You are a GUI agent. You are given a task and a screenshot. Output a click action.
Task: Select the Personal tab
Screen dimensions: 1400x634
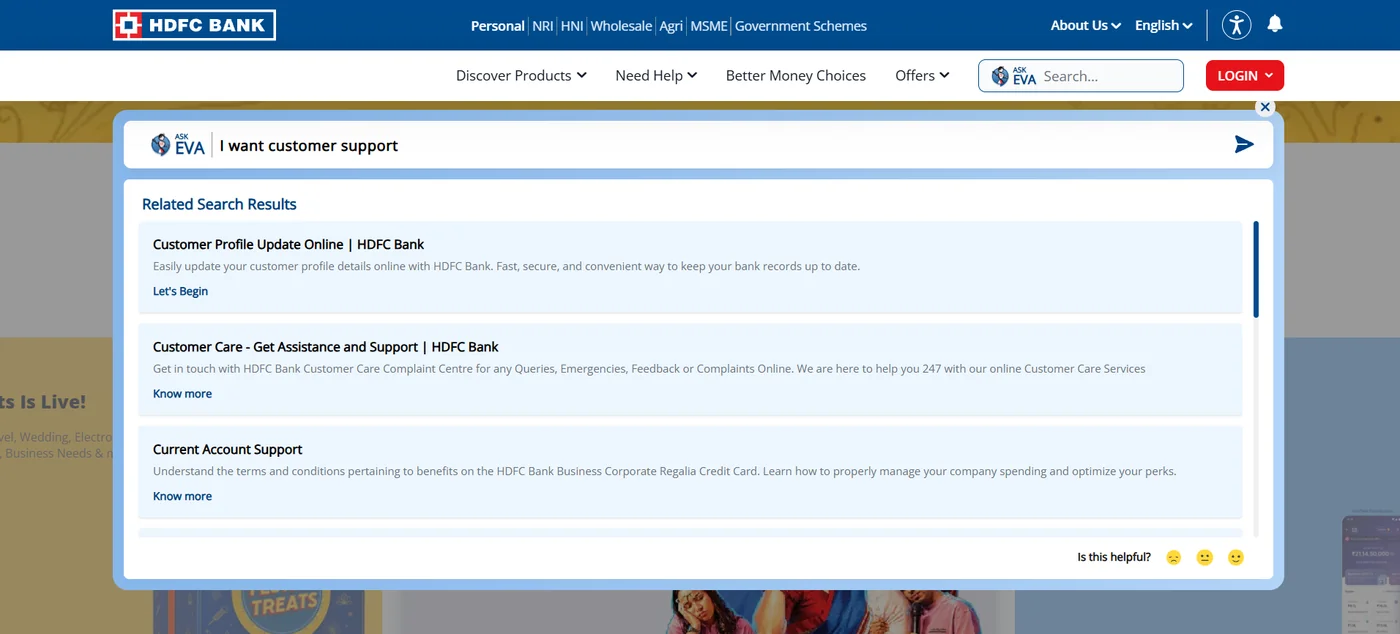coord(498,26)
